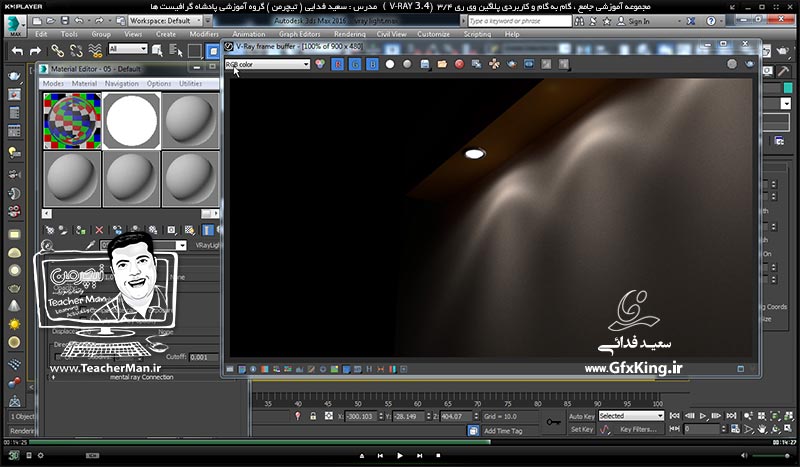The height and width of the screenshot is (467, 800).
Task: Switch to alpha channel white circle
Action: [x=390, y=64]
